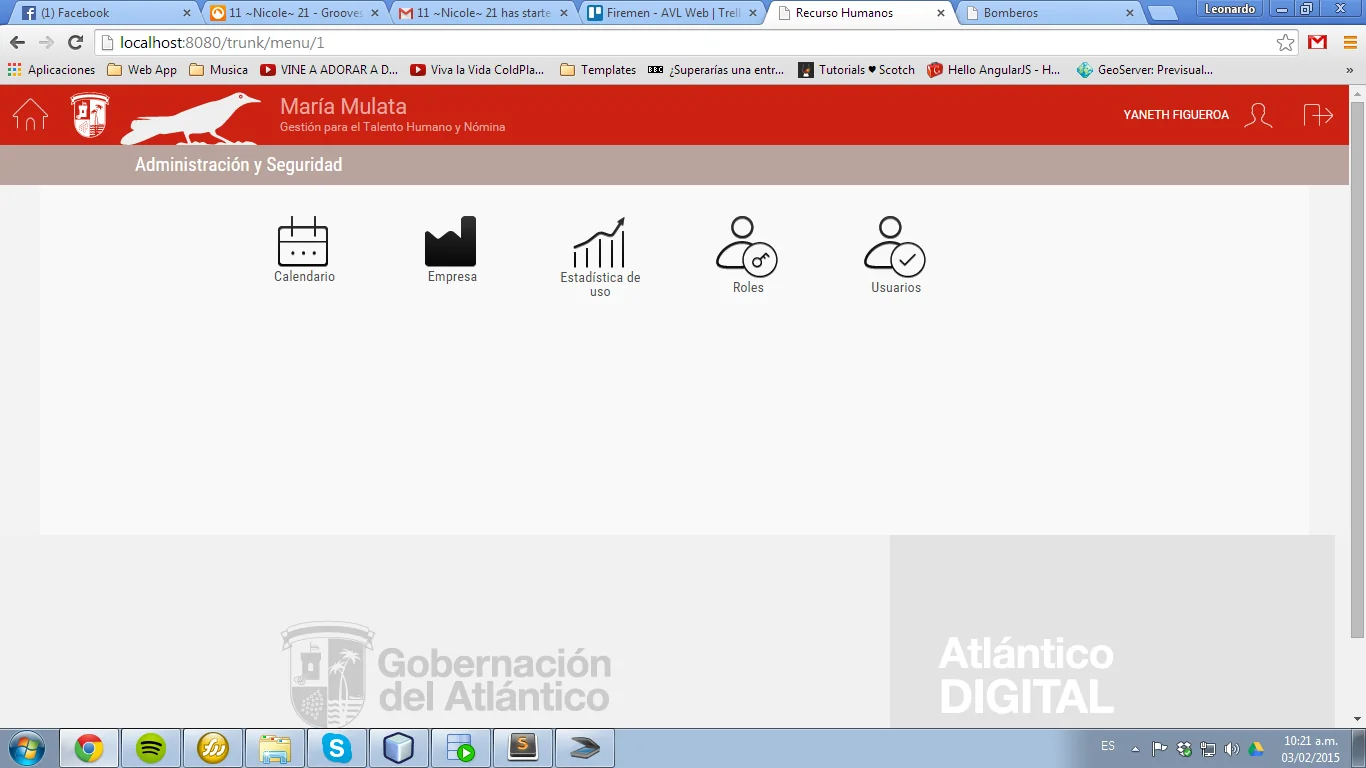
Task: Click the browser back arrow
Action: pos(17,43)
